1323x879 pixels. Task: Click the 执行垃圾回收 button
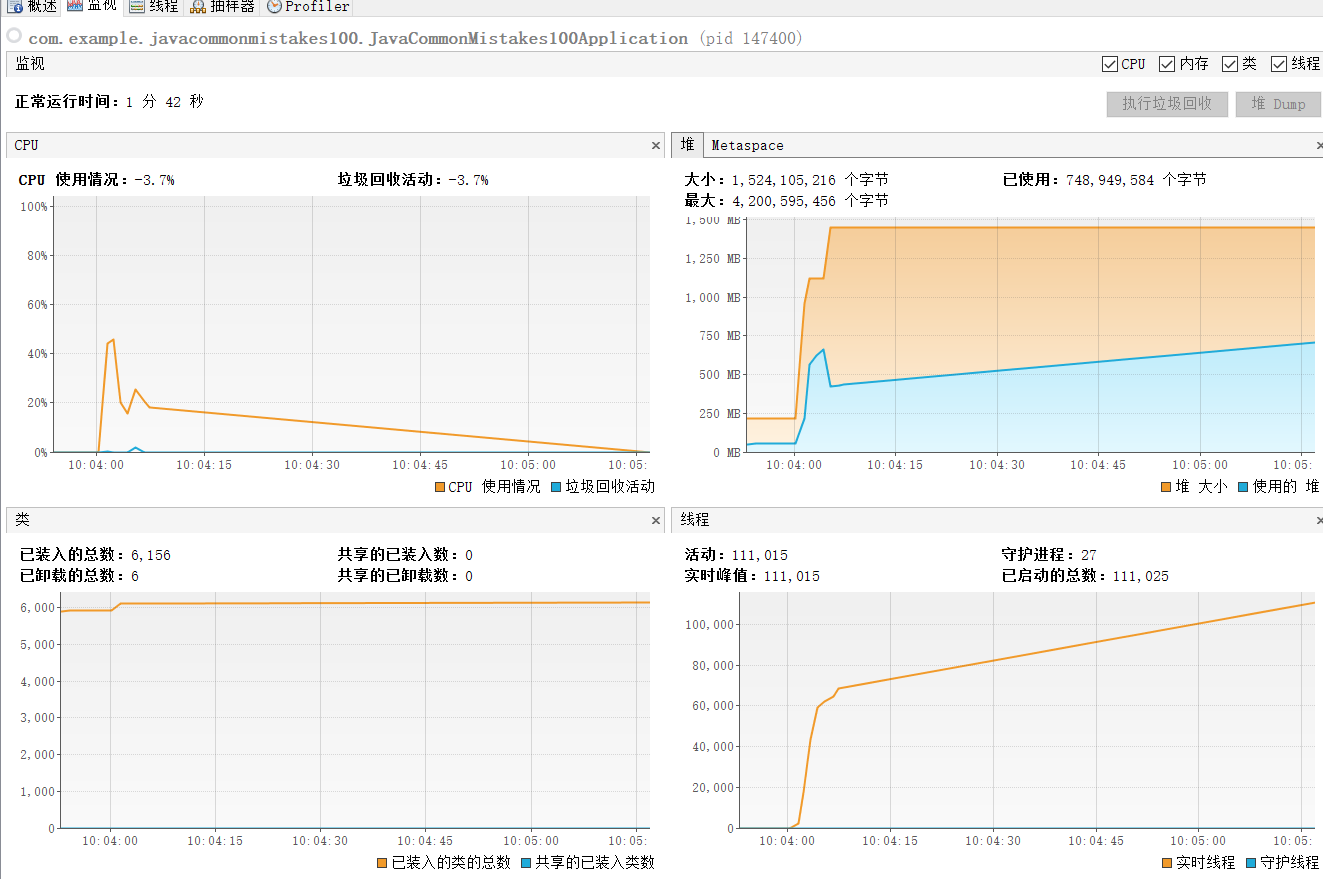pyautogui.click(x=1167, y=104)
